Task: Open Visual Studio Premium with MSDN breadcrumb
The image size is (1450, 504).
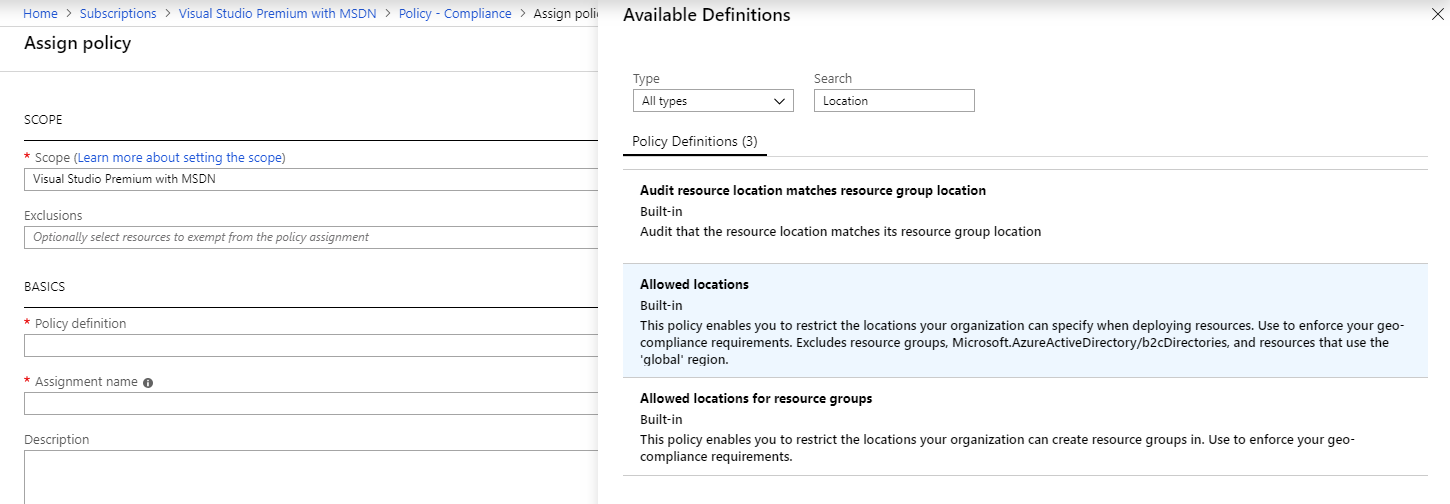Action: (277, 14)
